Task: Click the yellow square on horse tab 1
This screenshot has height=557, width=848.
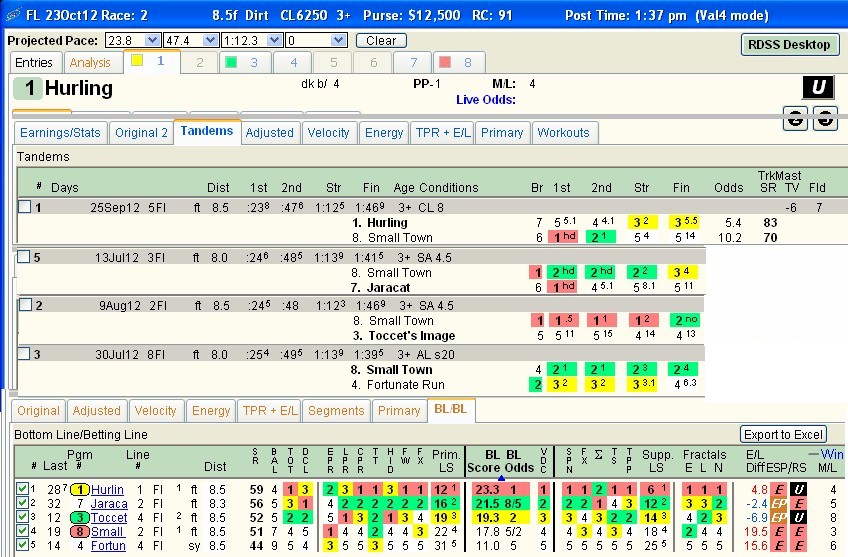Action: (x=137, y=61)
